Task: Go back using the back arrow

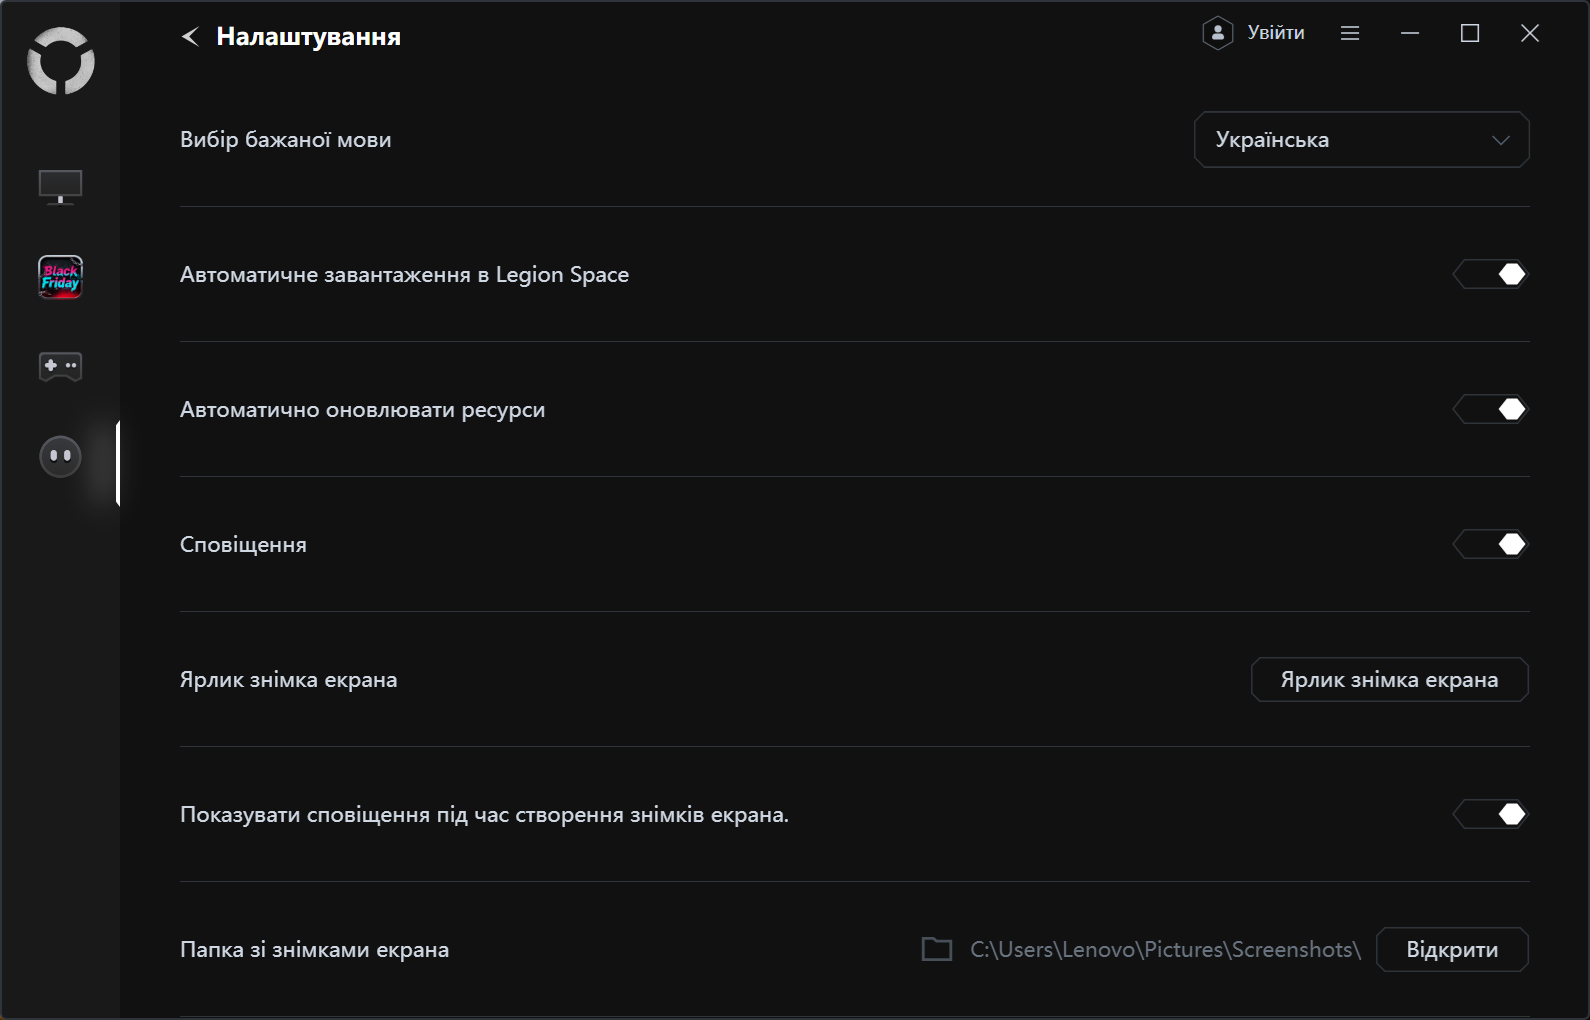Action: pos(190,37)
